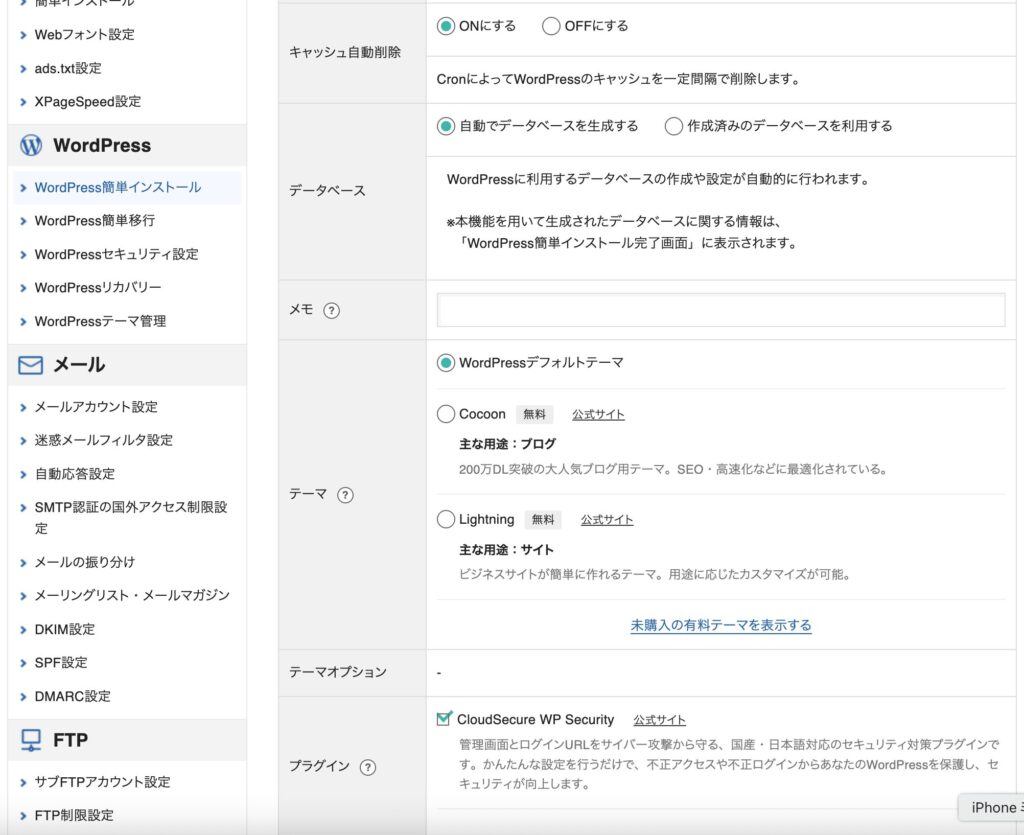Open 自動応答設定 in sidebar
Screen dimensions: 1024x835
[74, 474]
